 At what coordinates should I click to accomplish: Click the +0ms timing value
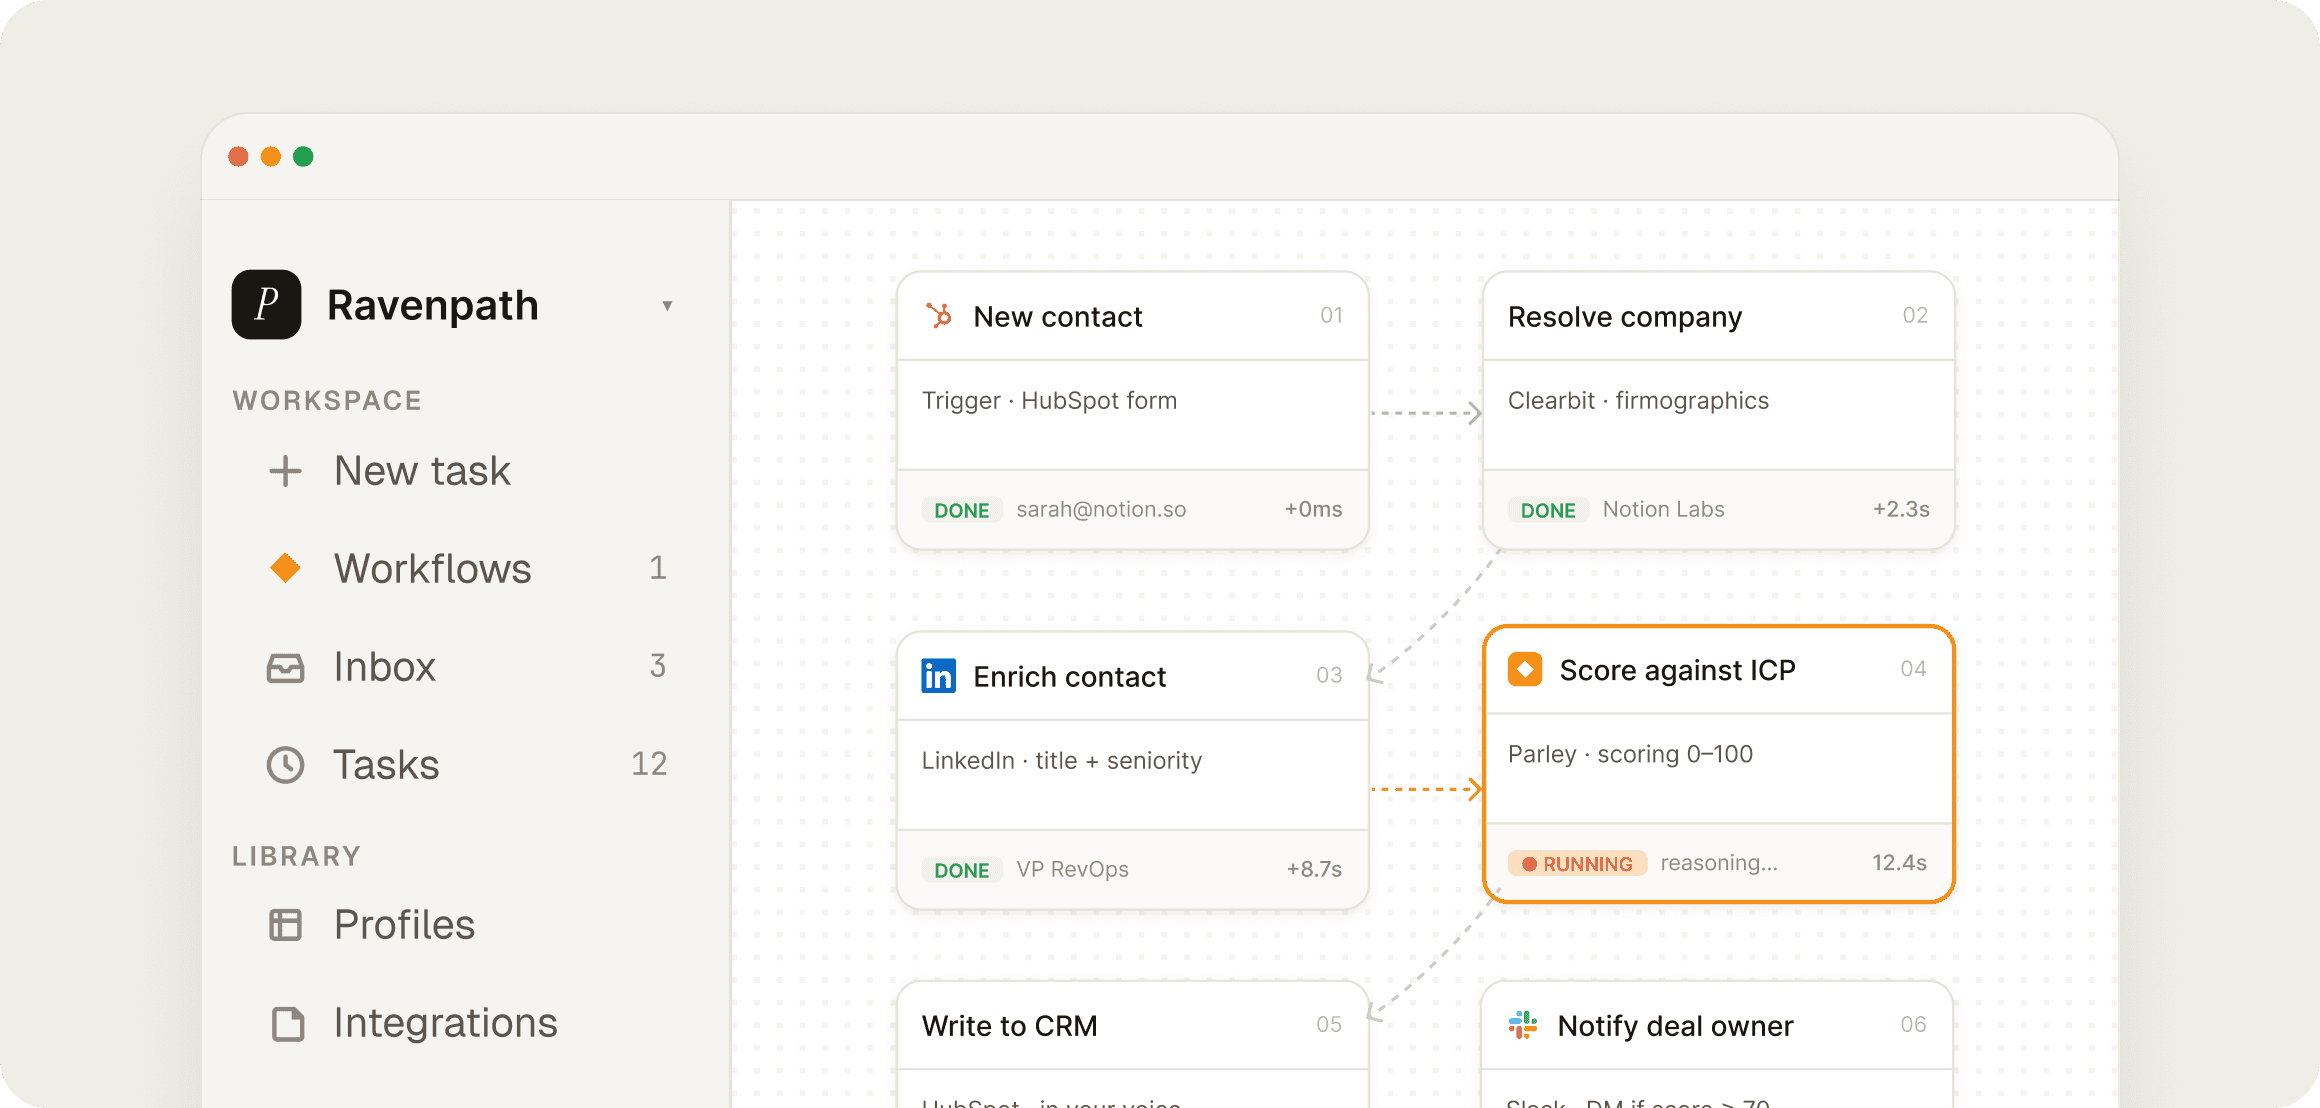(x=1313, y=509)
